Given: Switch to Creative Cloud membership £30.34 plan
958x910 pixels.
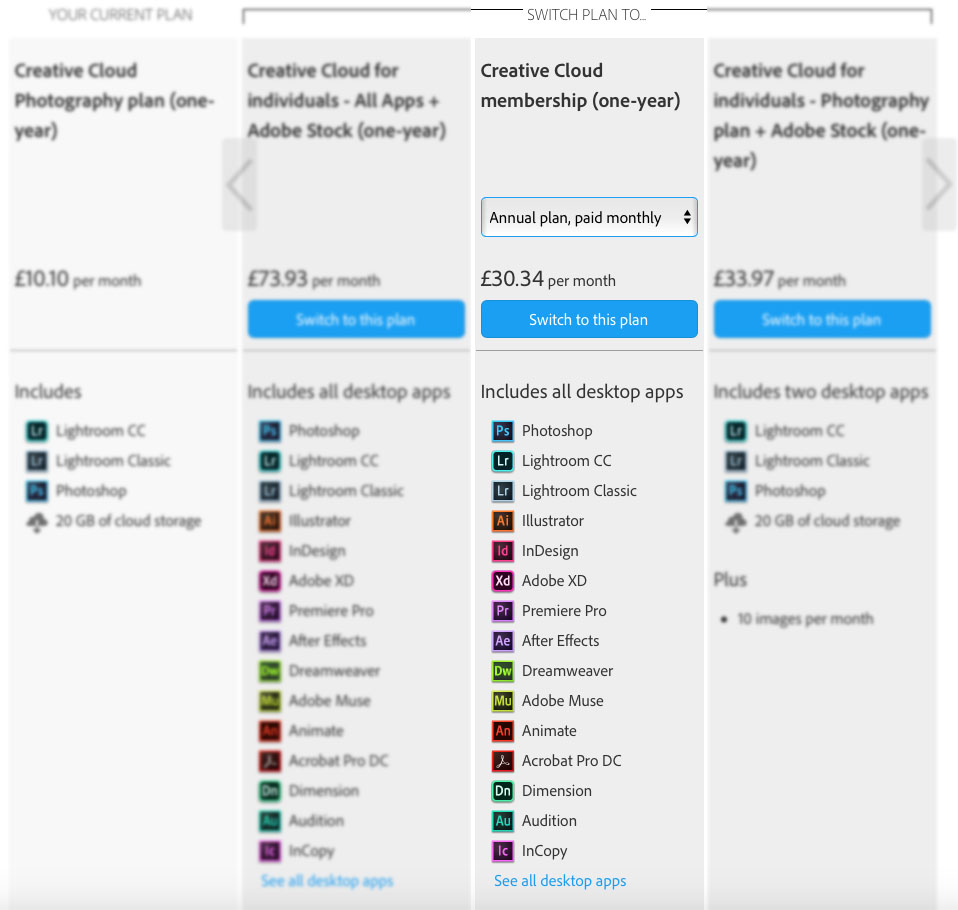Looking at the screenshot, I should (x=589, y=319).
